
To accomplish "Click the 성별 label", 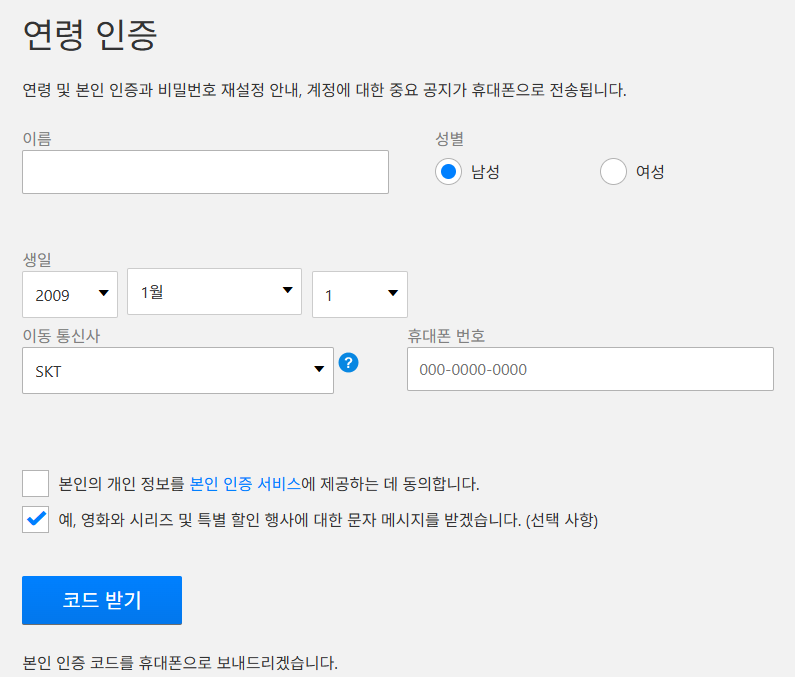I will 450,138.
